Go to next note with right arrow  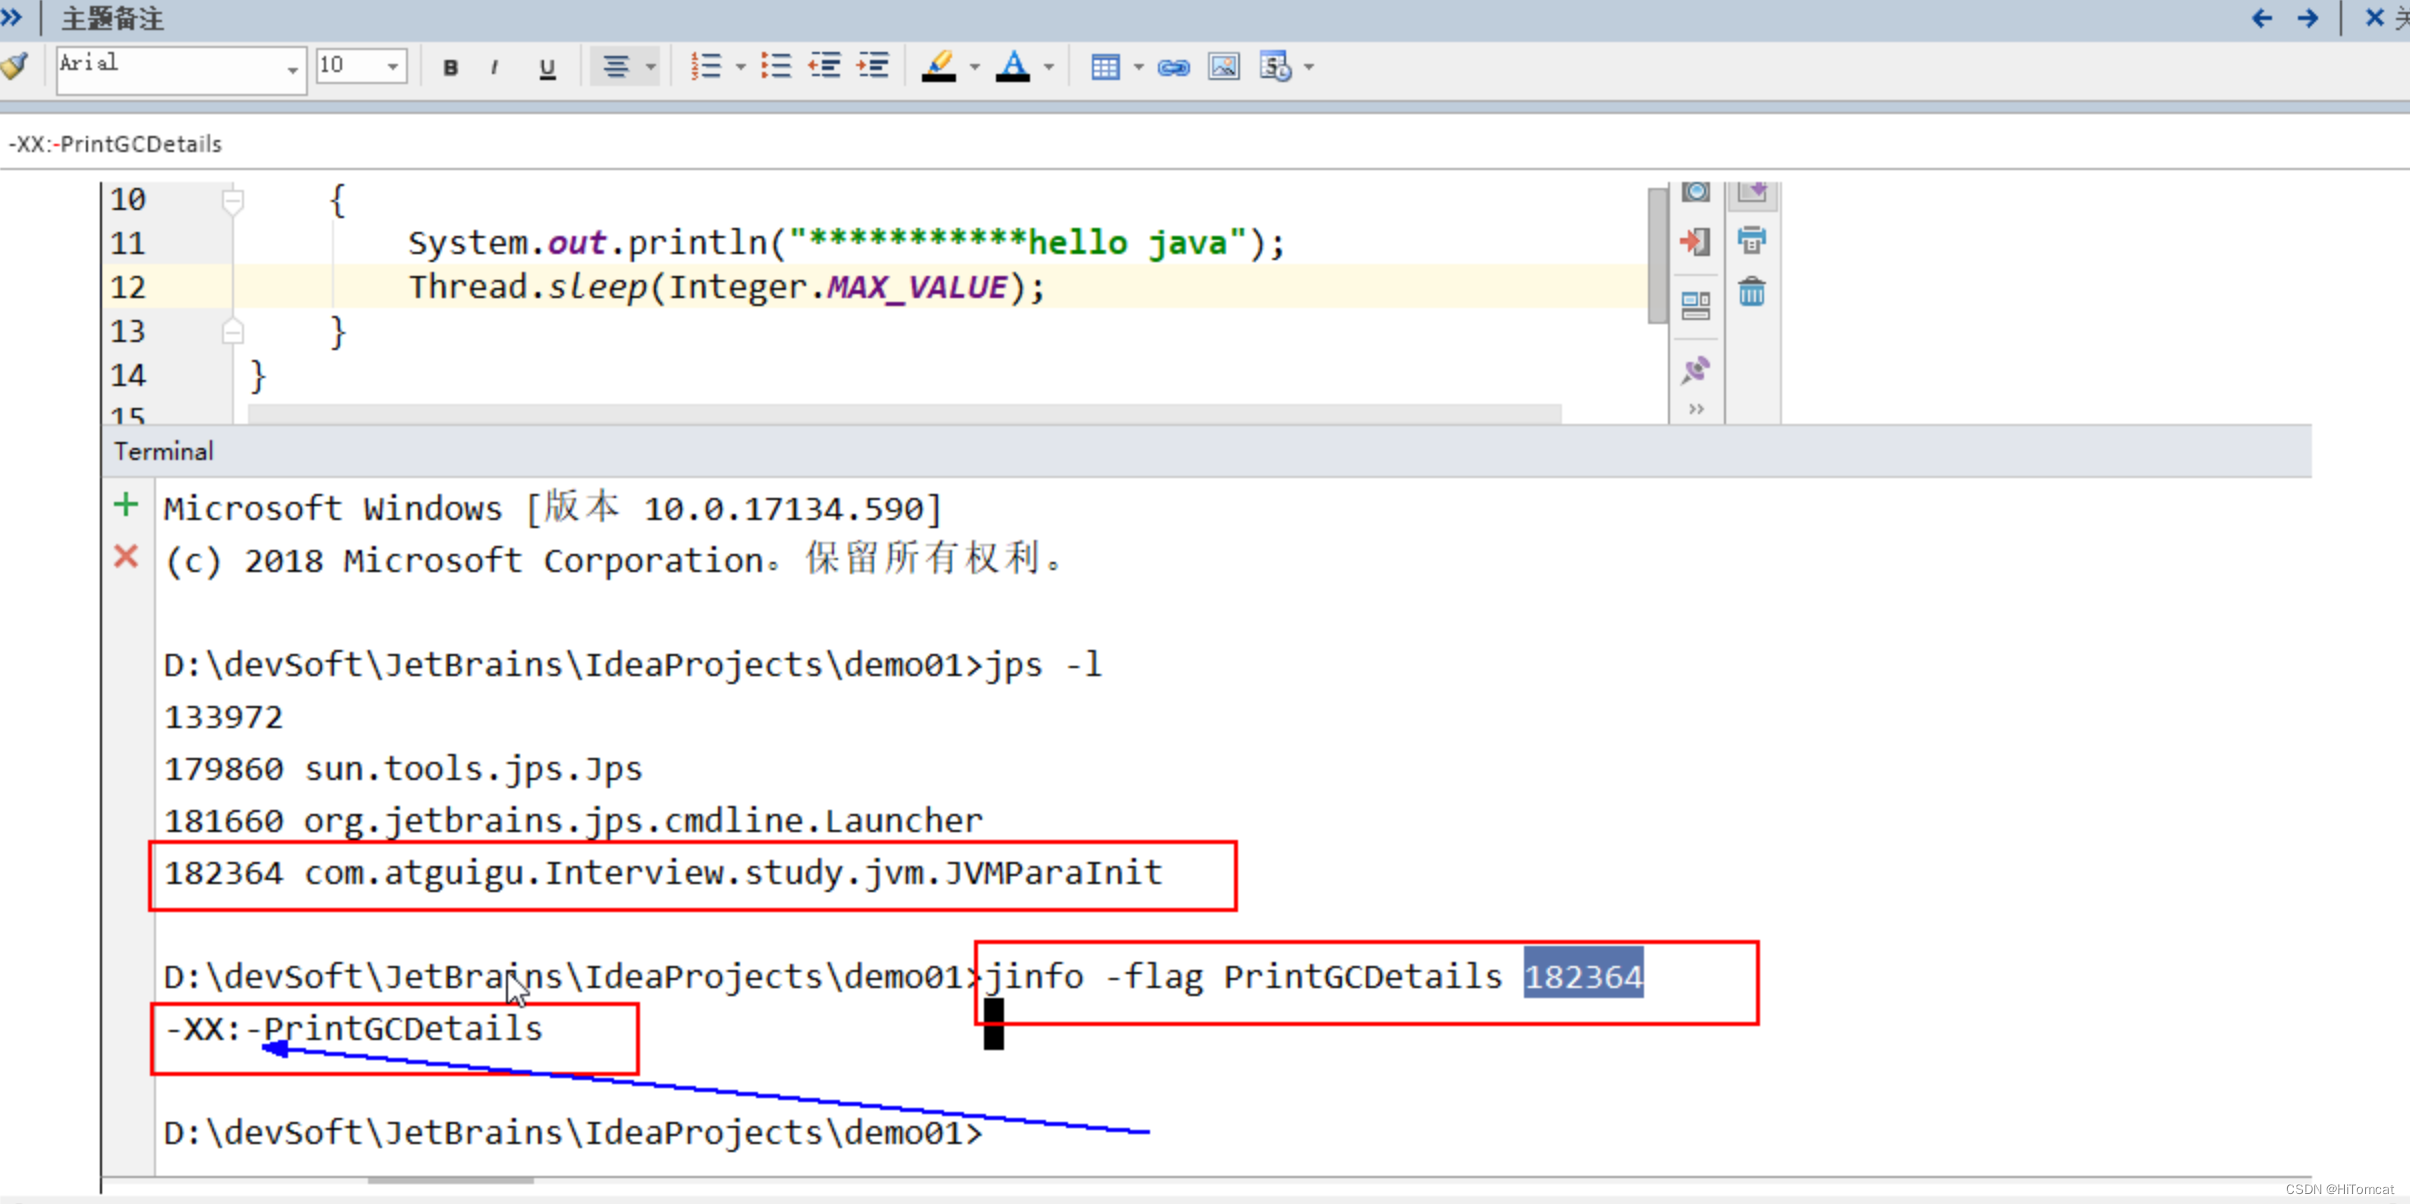pos(2309,18)
